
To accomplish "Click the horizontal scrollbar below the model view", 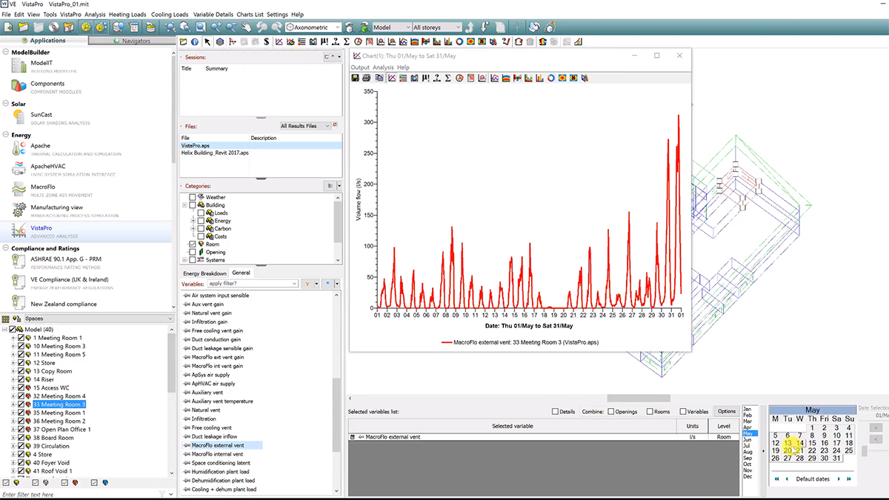I will pyautogui.click(x=638, y=398).
